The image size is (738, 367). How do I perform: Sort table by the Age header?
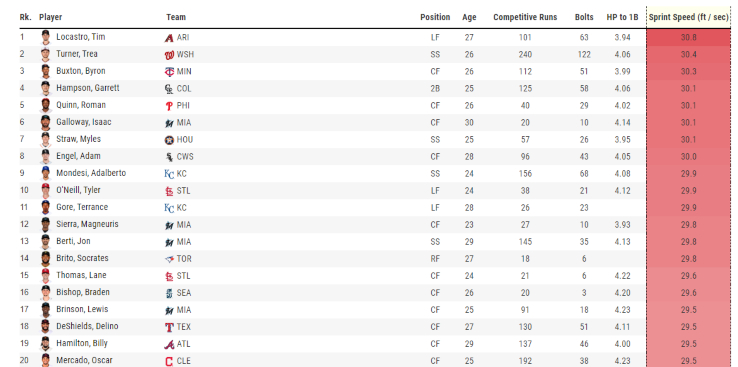click(469, 17)
